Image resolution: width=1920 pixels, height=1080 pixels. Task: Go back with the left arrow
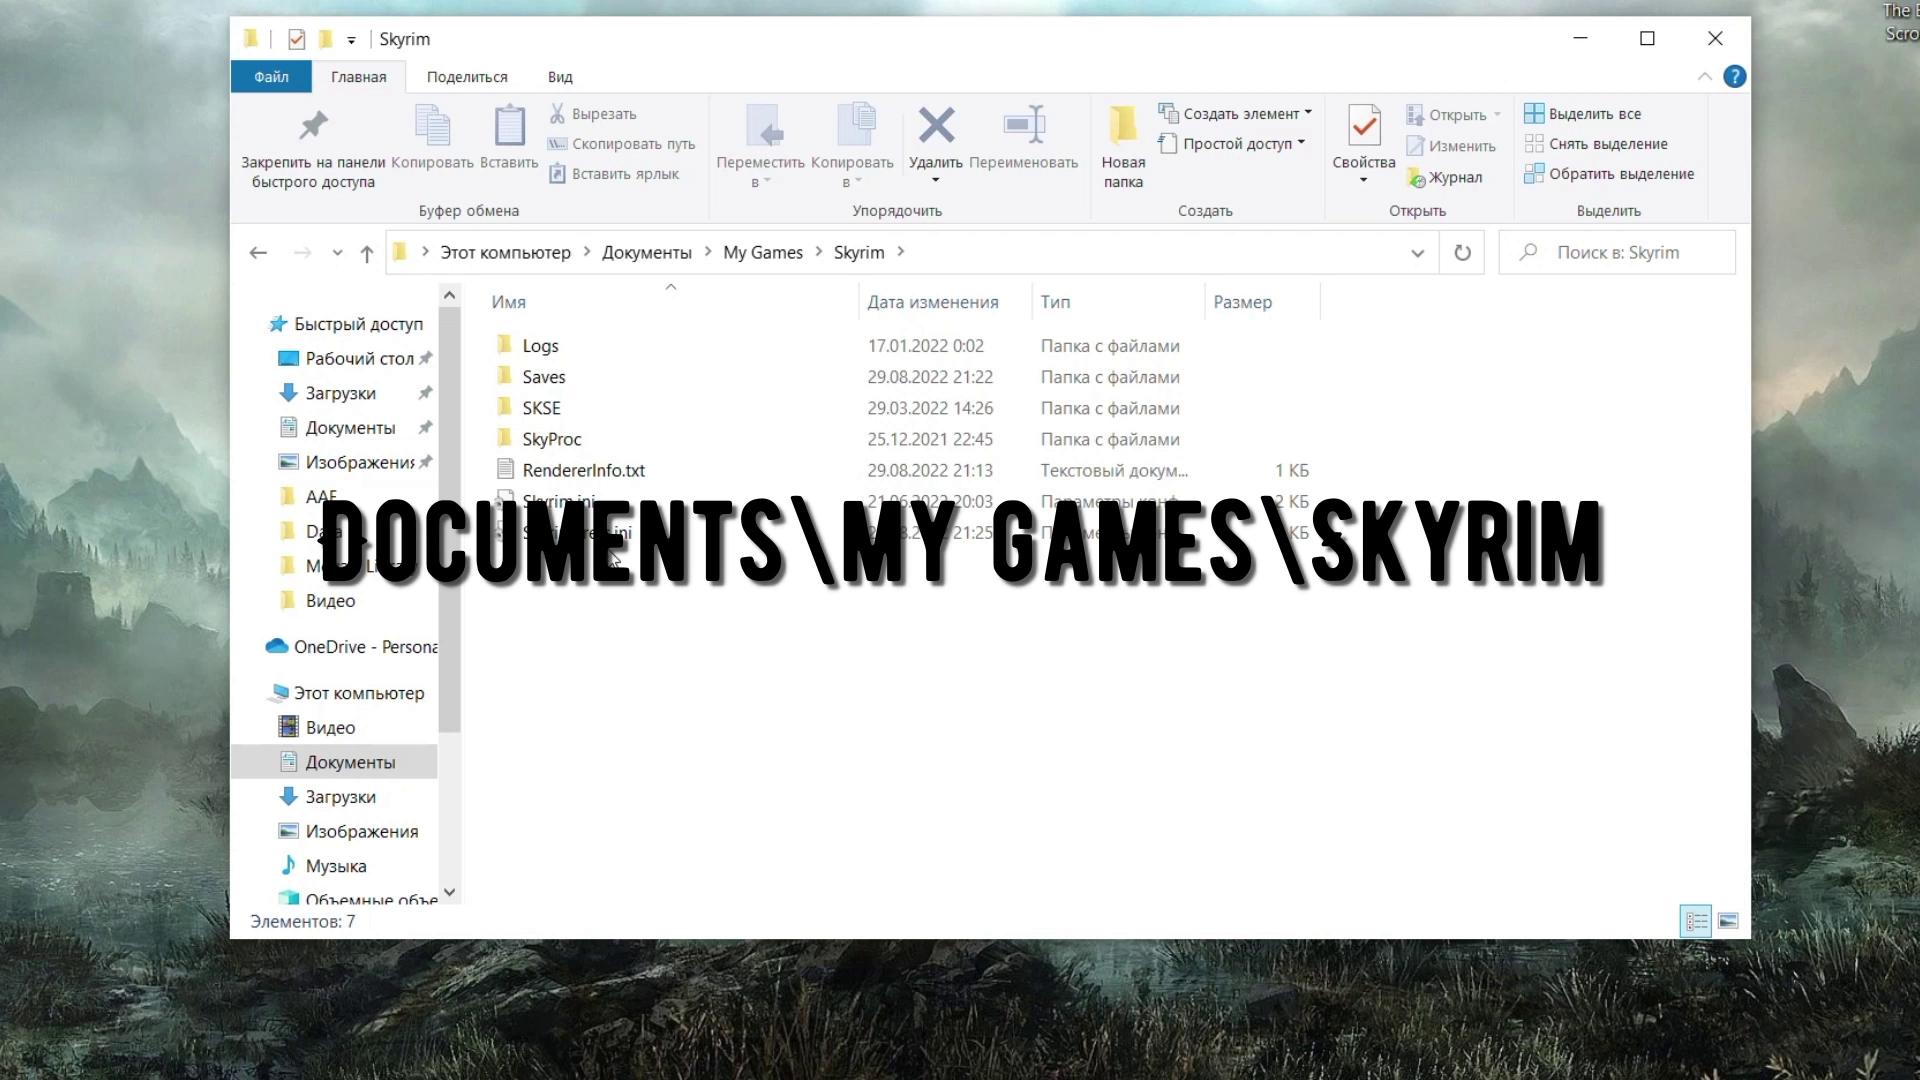tap(258, 253)
